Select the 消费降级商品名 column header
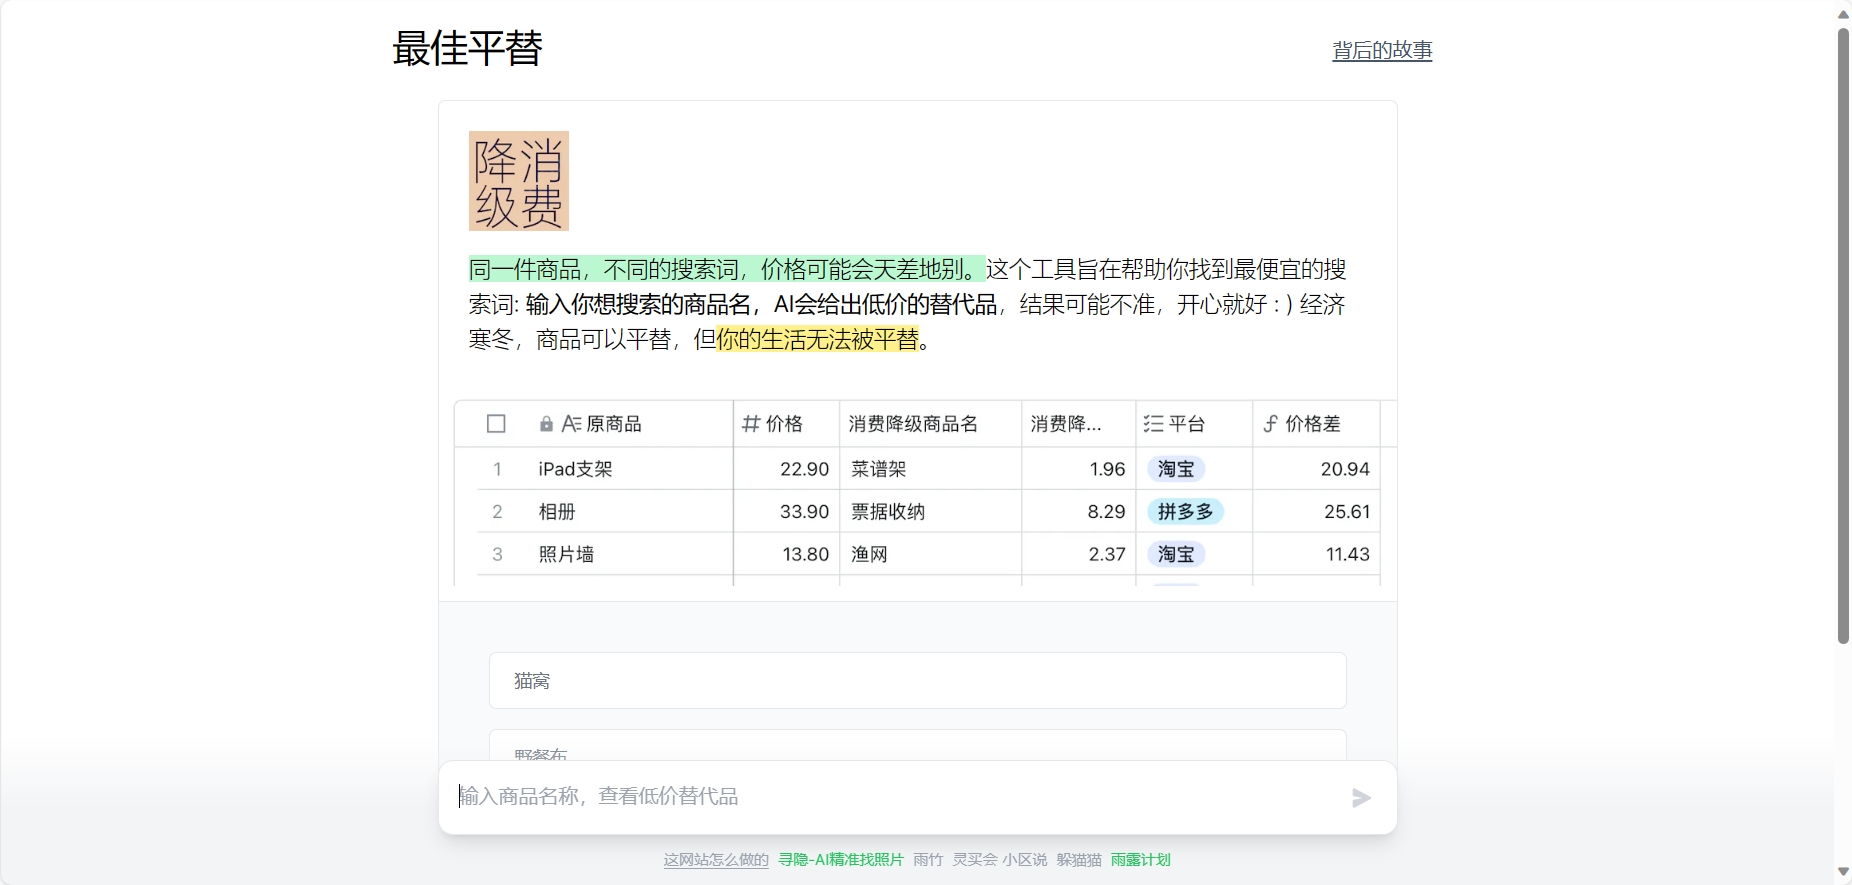The width and height of the screenshot is (1852, 885). click(930, 424)
